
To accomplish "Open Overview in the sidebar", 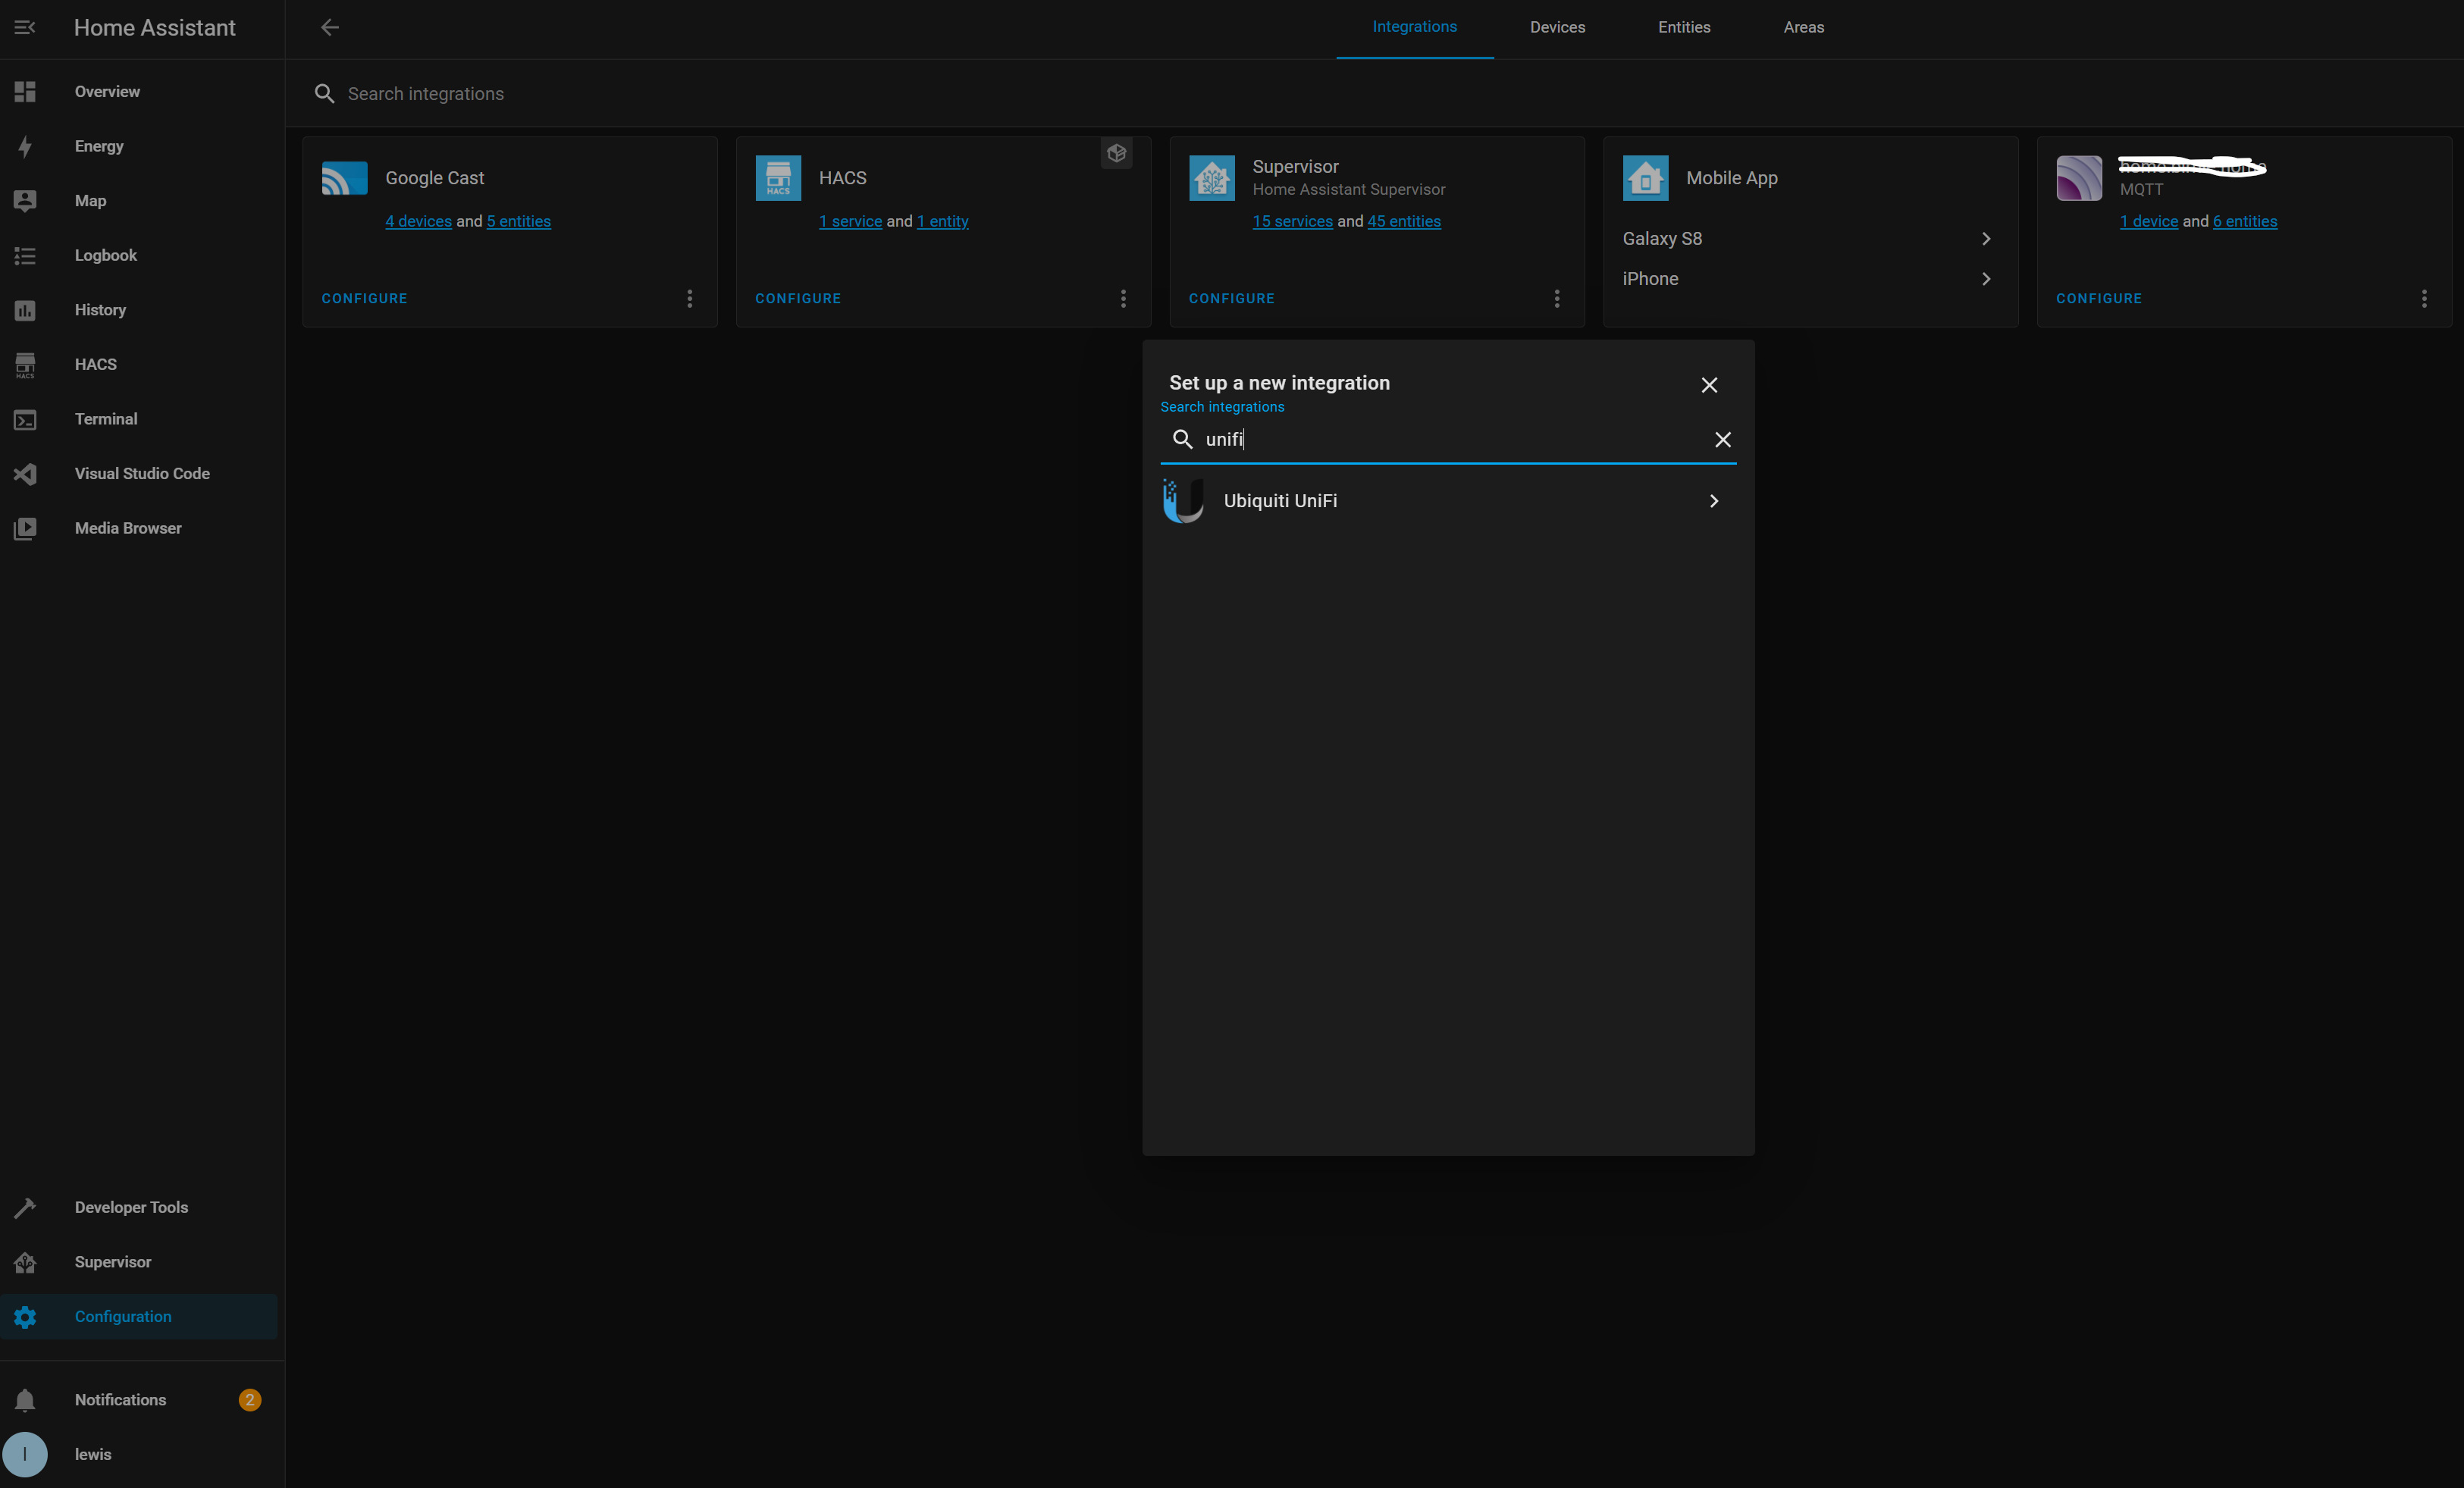I will point(138,92).
